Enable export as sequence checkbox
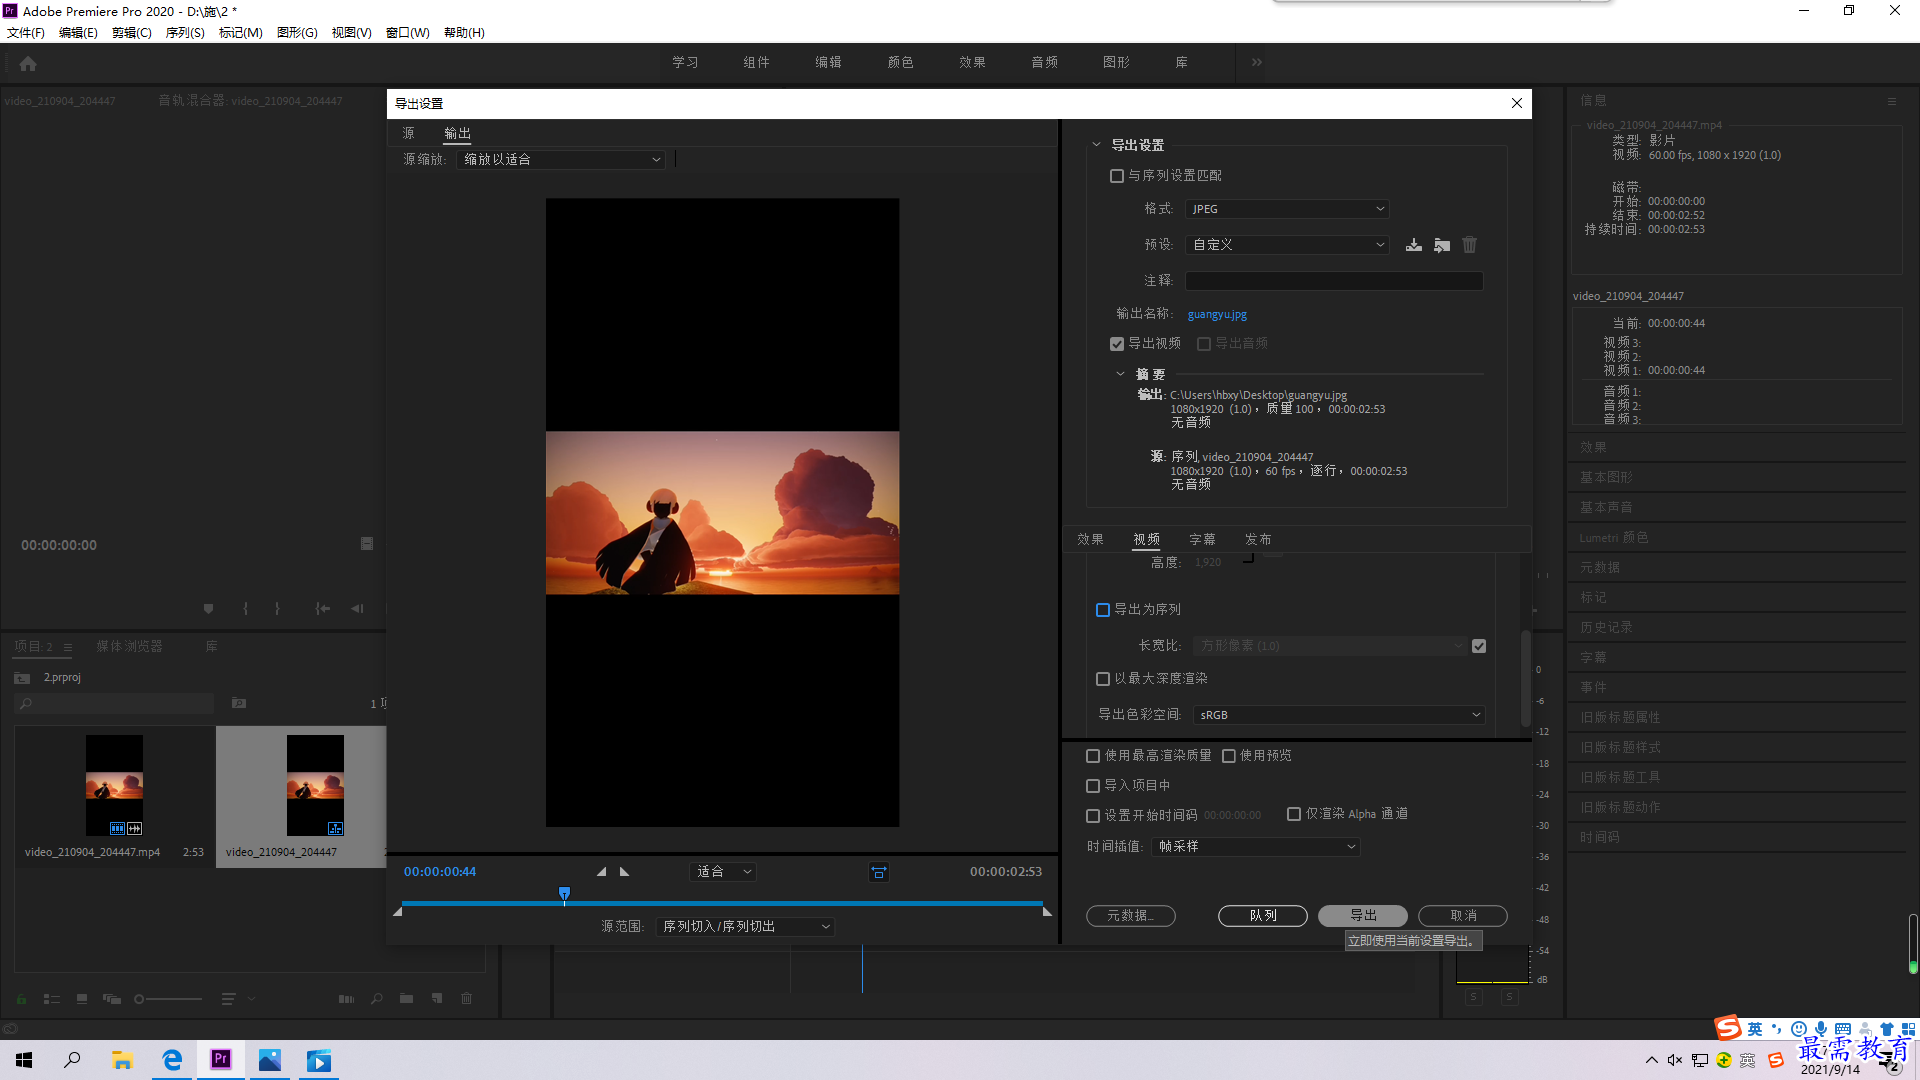Screen dimensions: 1920x1080 pos(1102,610)
